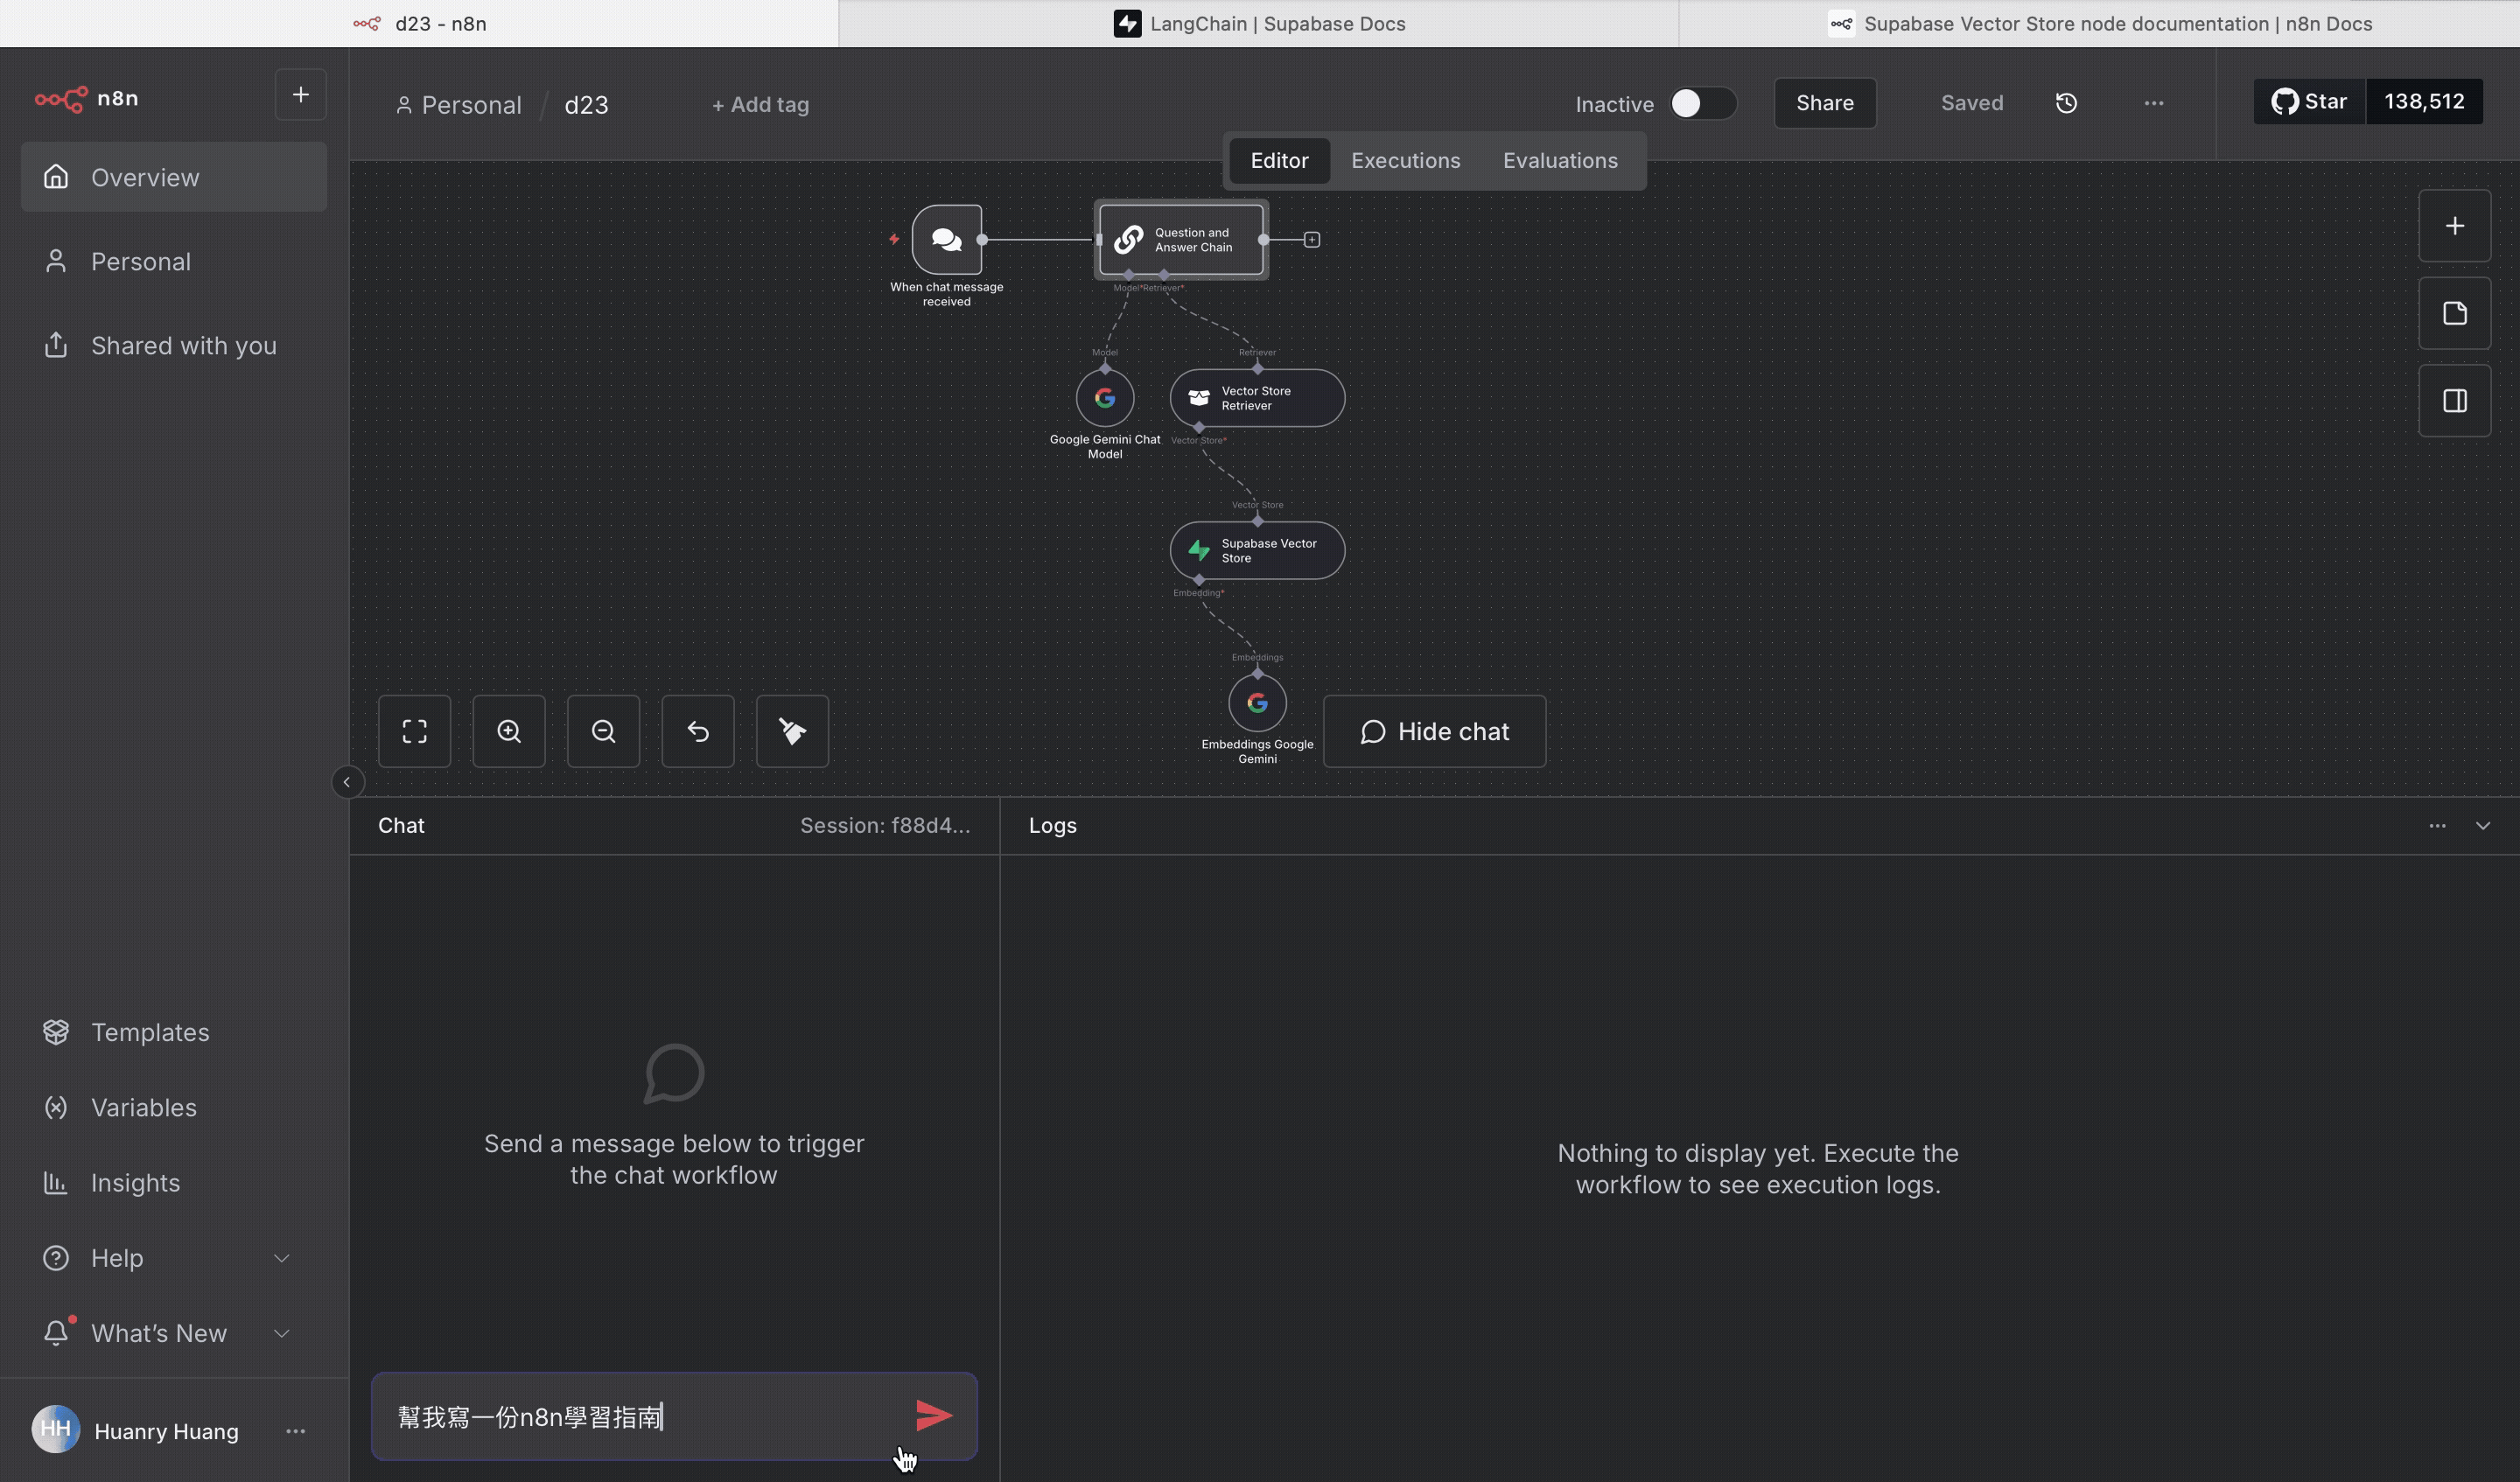Click the reset zoom arrow icon
The width and height of the screenshot is (2520, 1482).
click(x=698, y=731)
